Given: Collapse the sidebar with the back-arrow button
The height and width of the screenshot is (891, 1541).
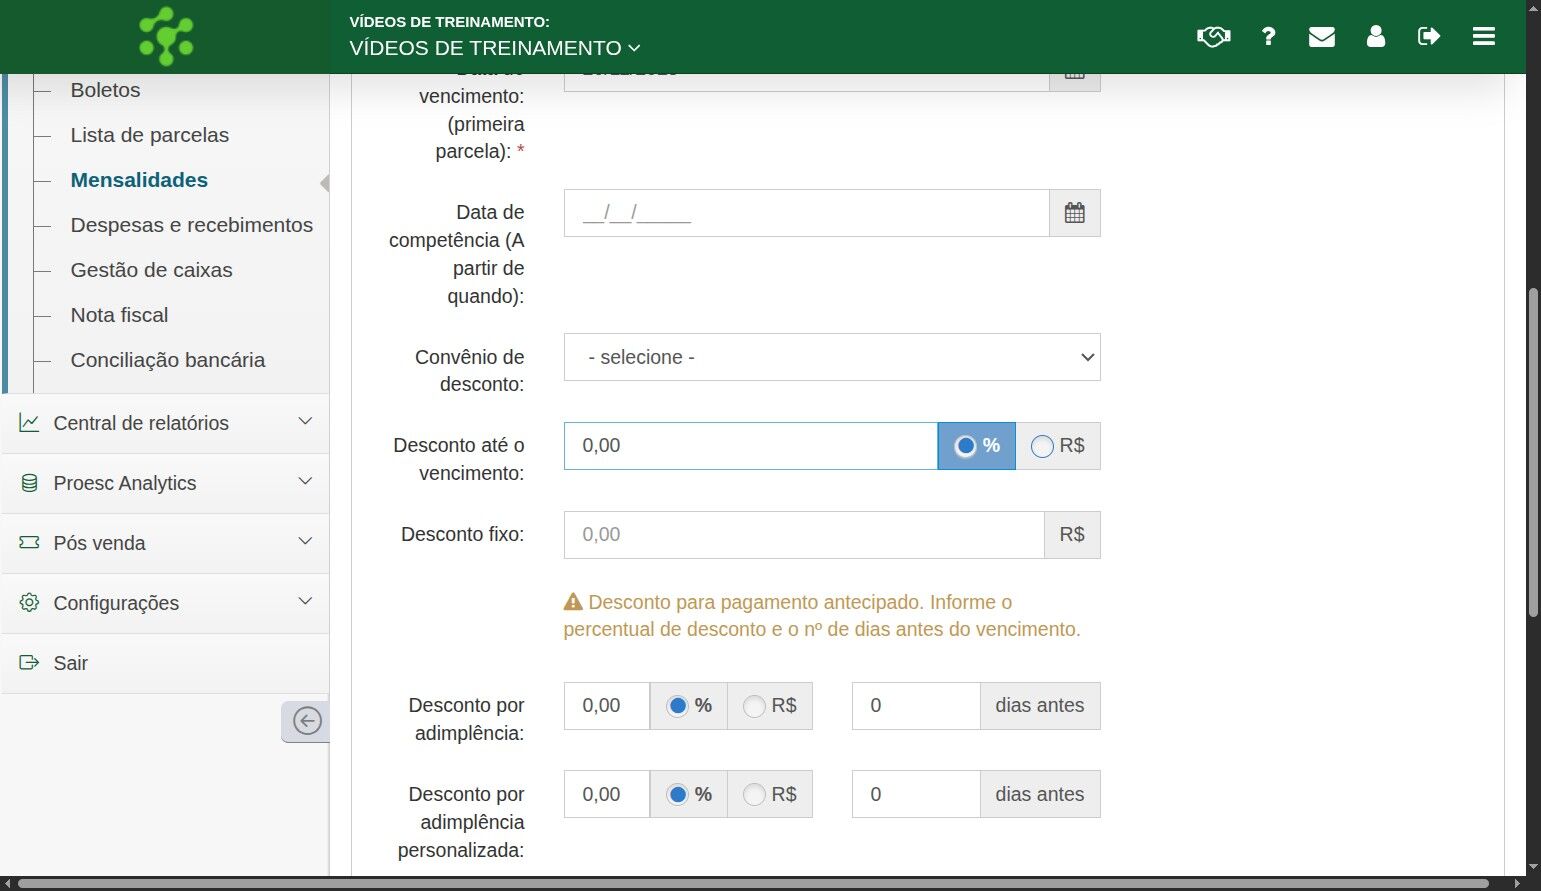Looking at the screenshot, I should coord(306,720).
